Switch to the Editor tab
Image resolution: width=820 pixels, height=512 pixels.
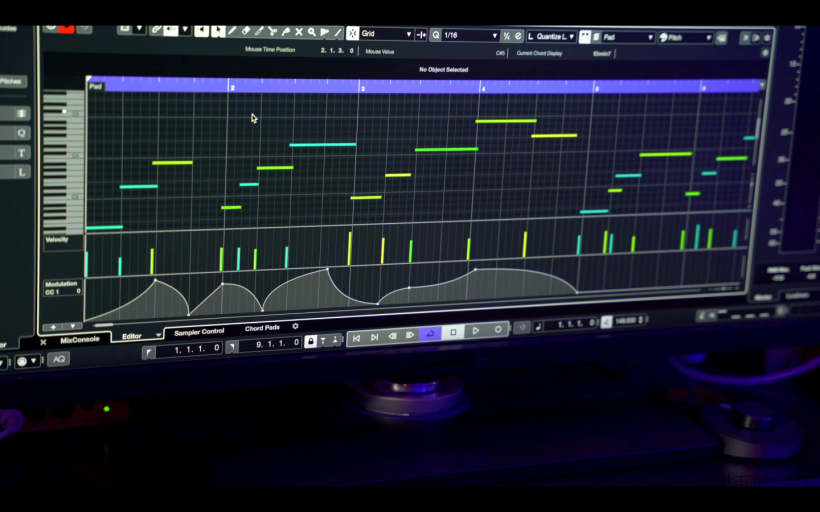coord(132,336)
